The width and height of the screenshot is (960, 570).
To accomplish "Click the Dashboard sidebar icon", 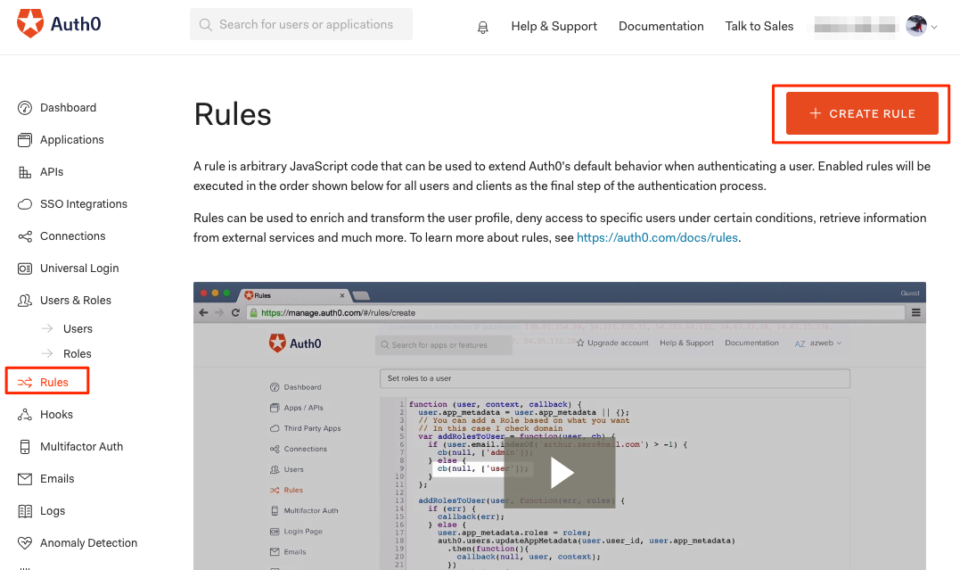I will (x=24, y=108).
